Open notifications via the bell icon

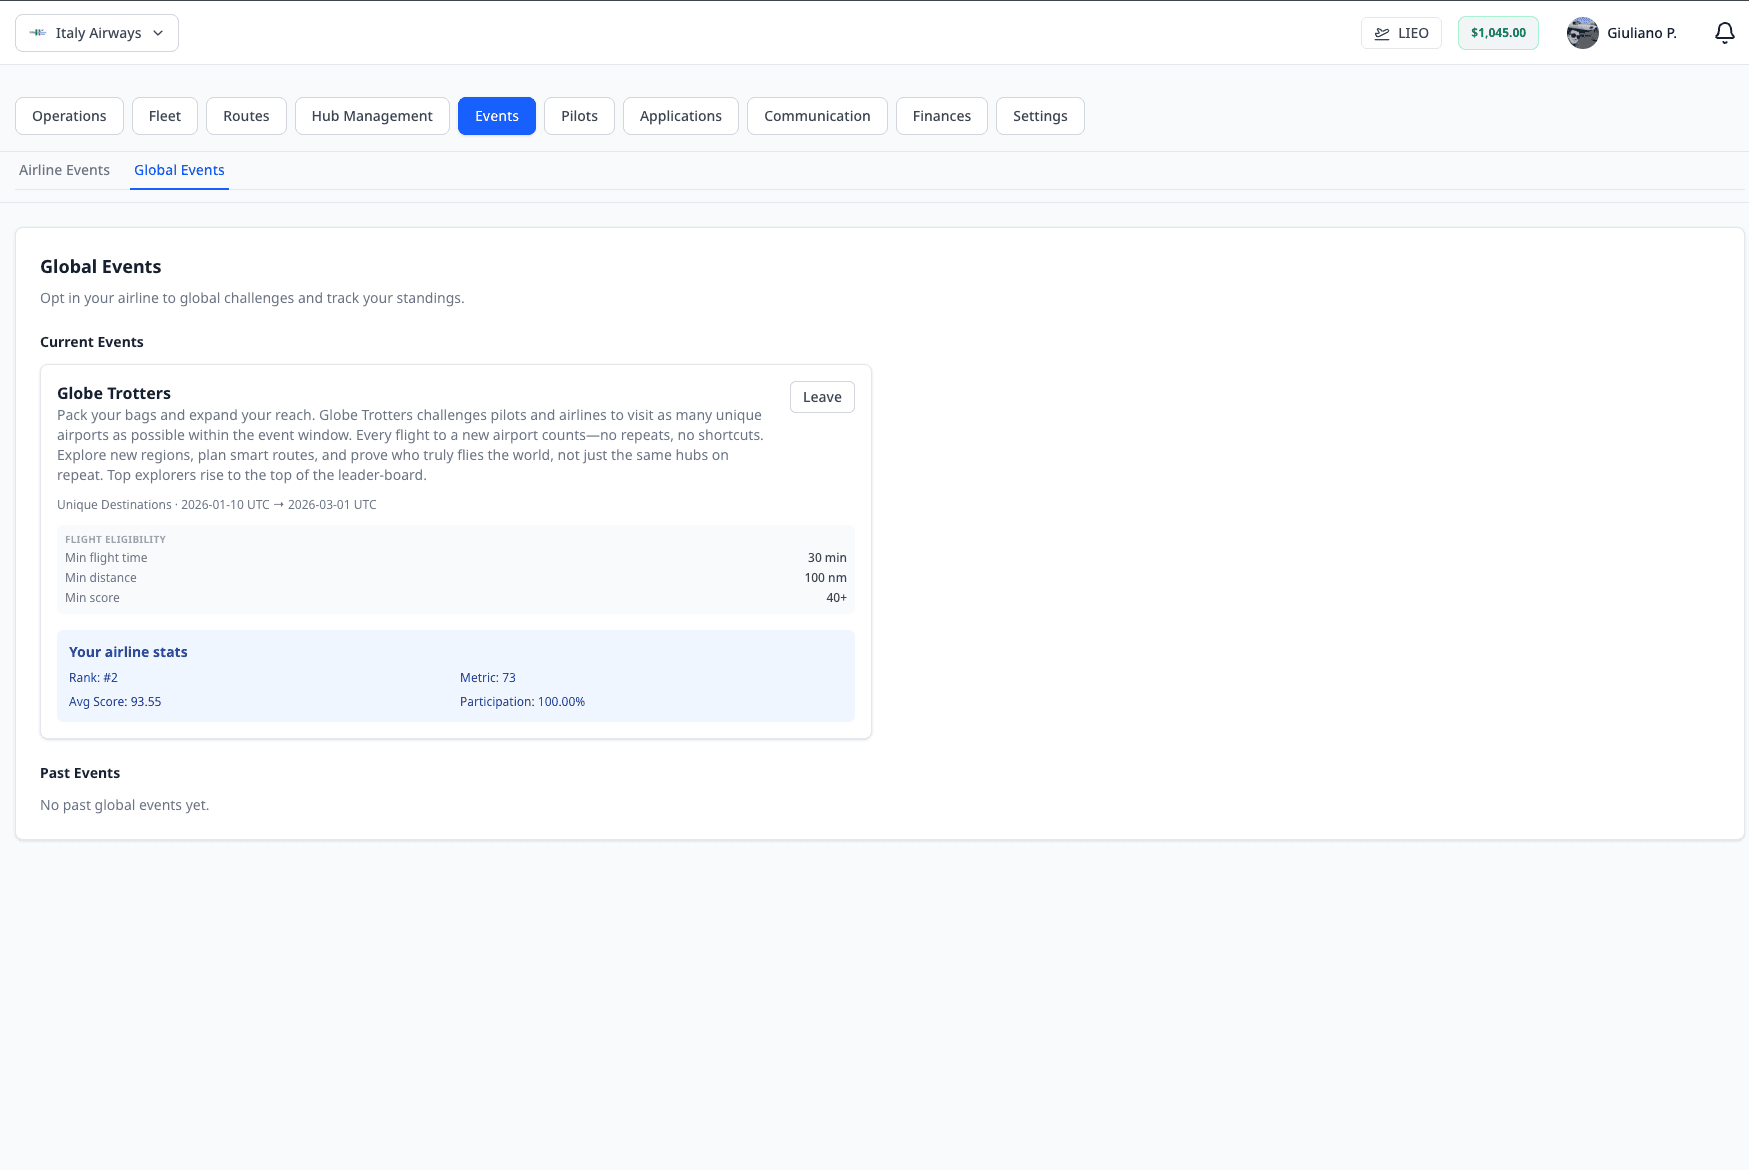1724,32
